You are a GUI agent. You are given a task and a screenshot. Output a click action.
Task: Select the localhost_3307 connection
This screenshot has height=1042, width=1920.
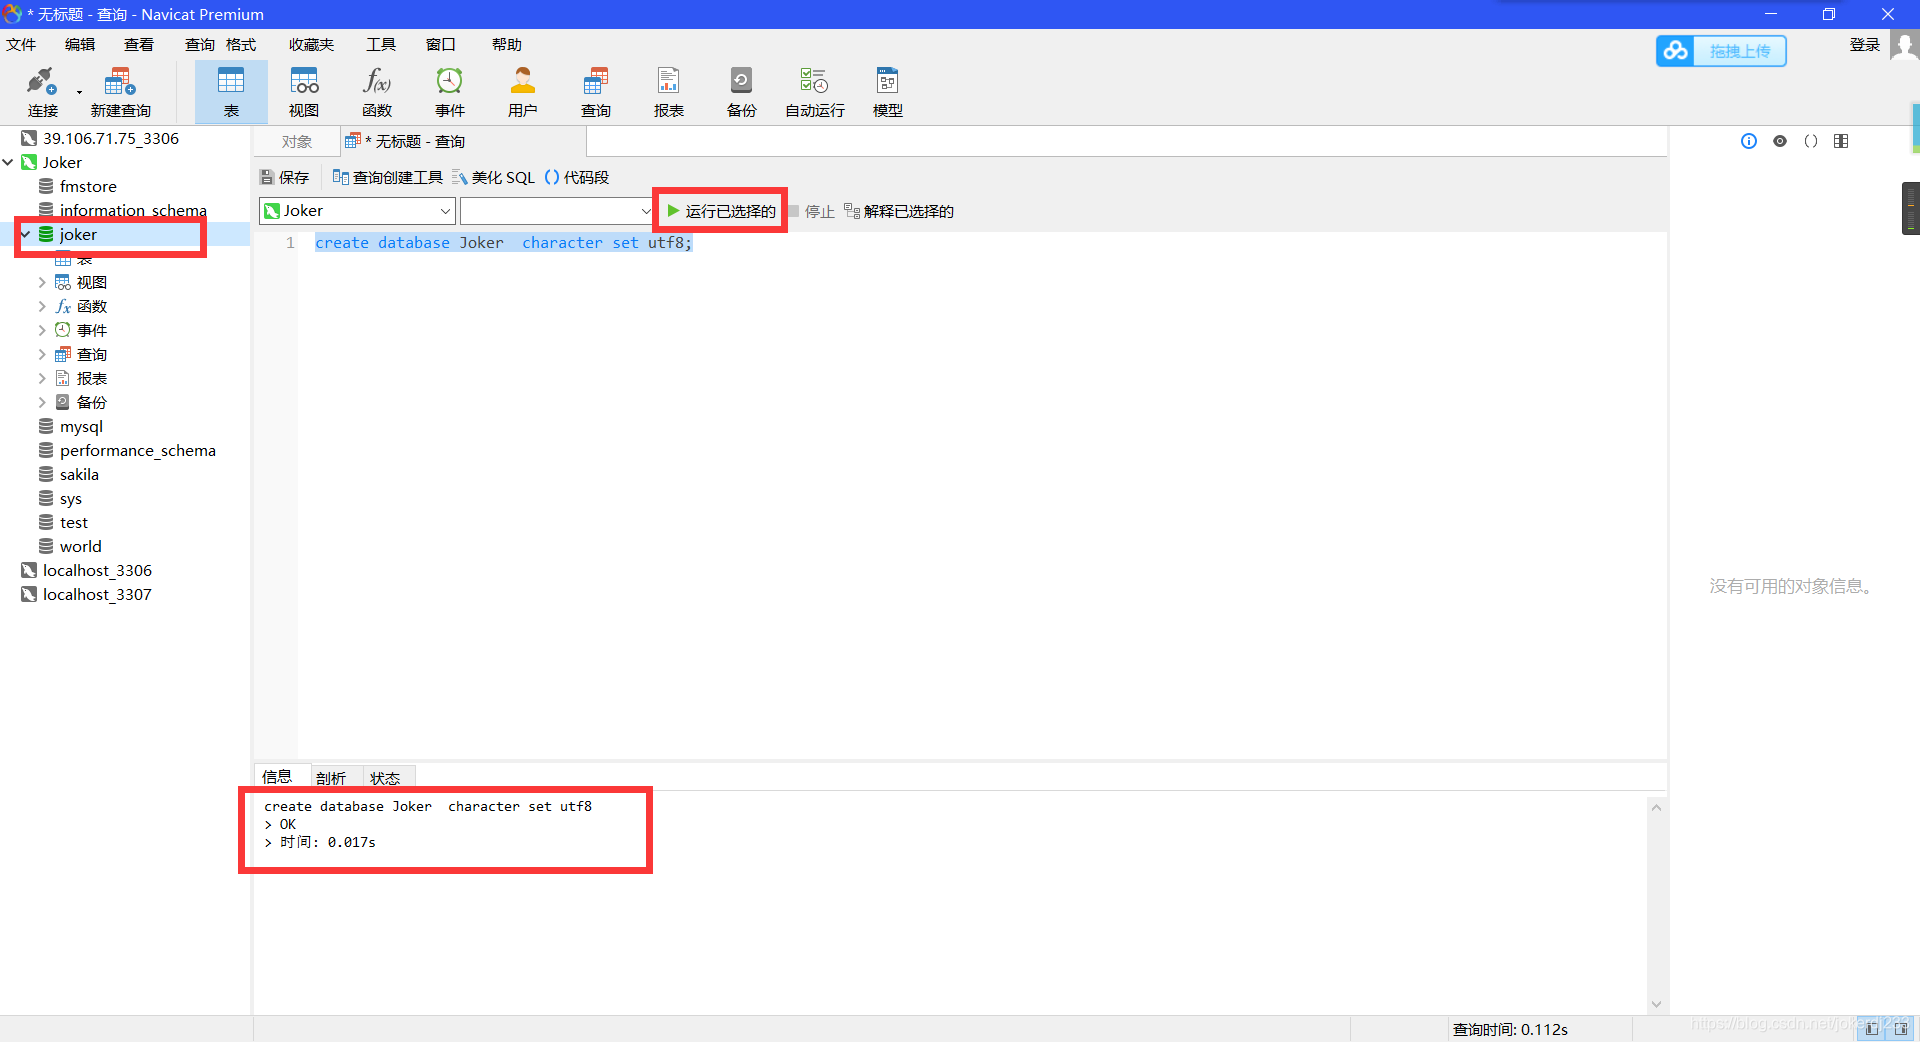tap(97, 595)
